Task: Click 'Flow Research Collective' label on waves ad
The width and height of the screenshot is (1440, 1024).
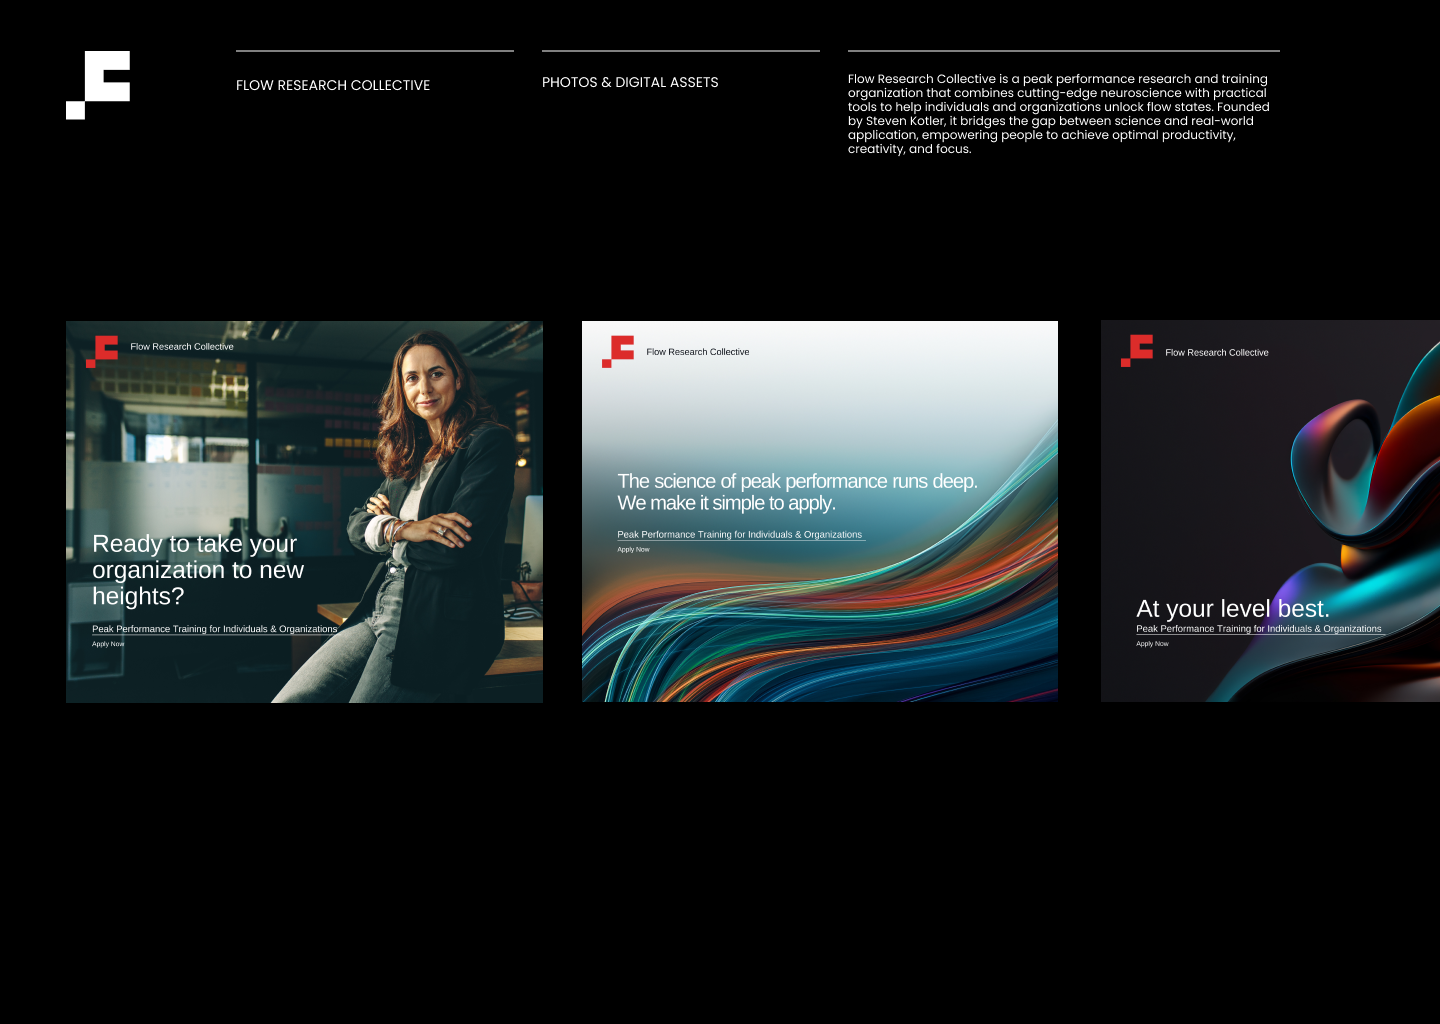Action: coord(698,352)
